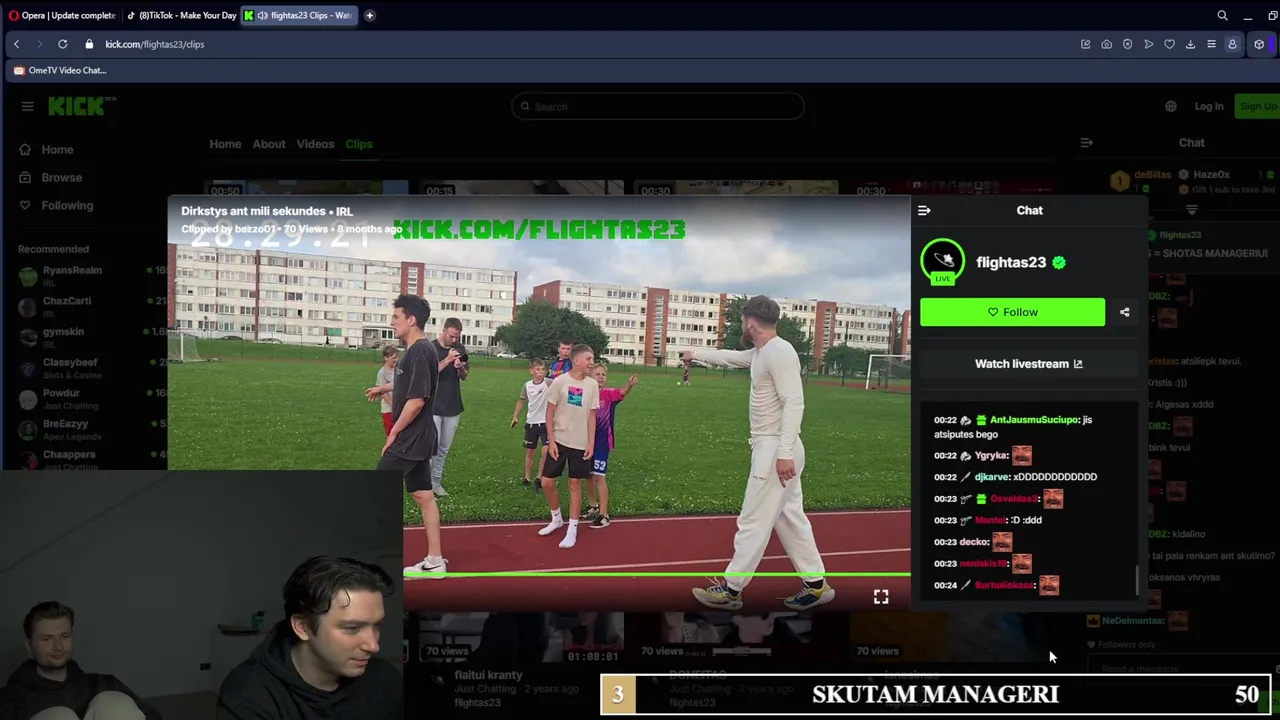Open the OmeTV Video Chat bookmark
This screenshot has height=720, width=1280.
(x=60, y=70)
